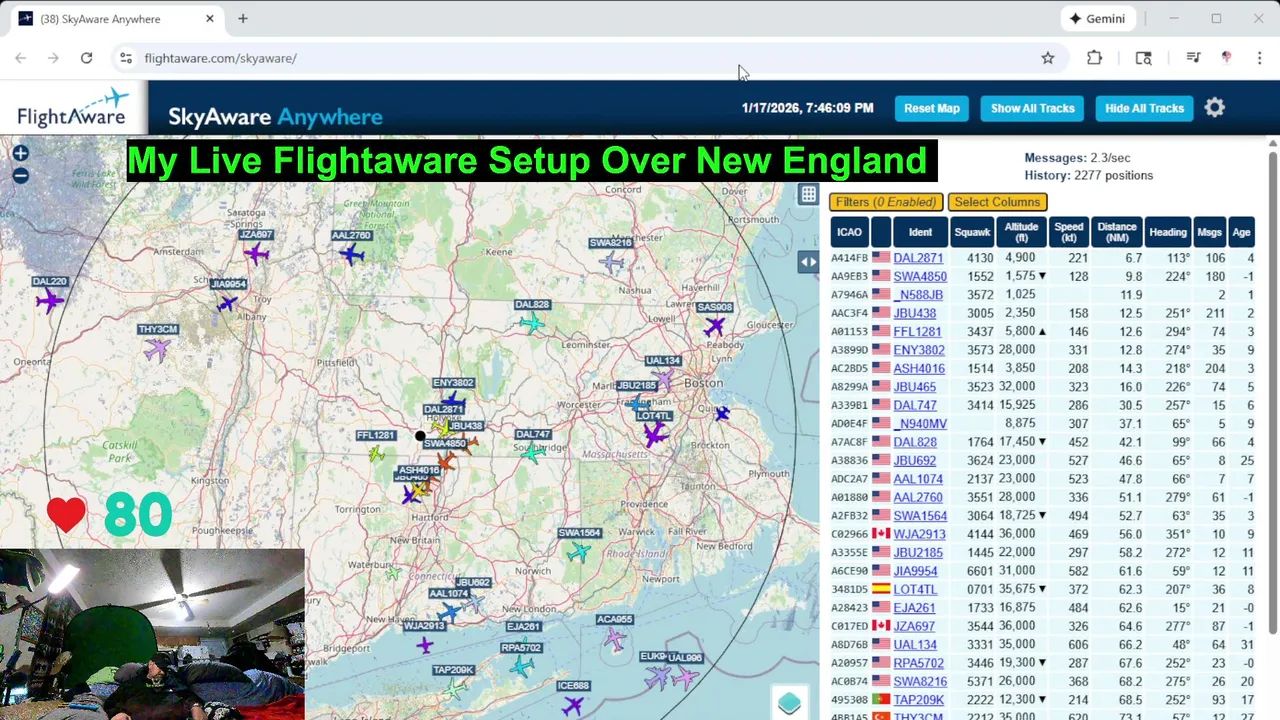
Task: Open the TAP209K flight link
Action: tap(919, 699)
